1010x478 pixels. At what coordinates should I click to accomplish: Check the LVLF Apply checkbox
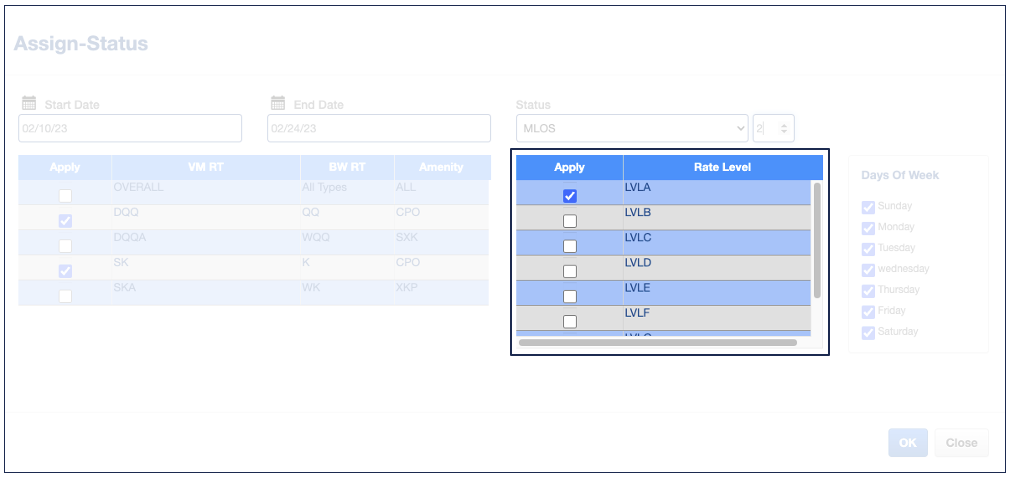coord(570,321)
